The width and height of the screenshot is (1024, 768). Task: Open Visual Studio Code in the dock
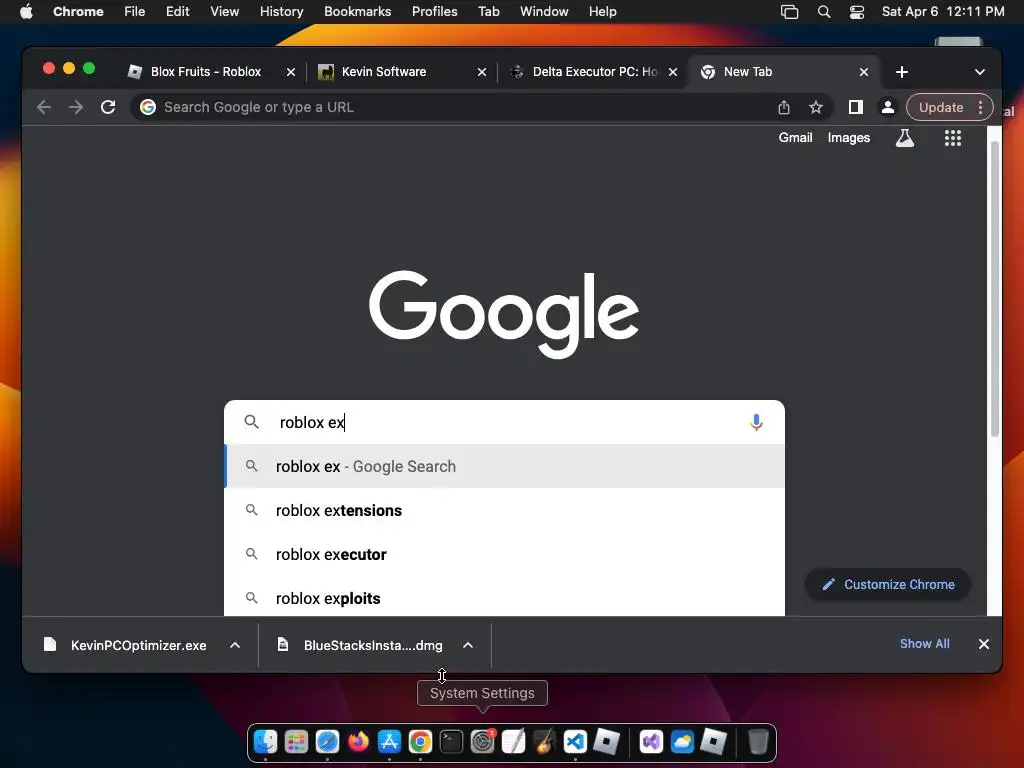tap(575, 742)
